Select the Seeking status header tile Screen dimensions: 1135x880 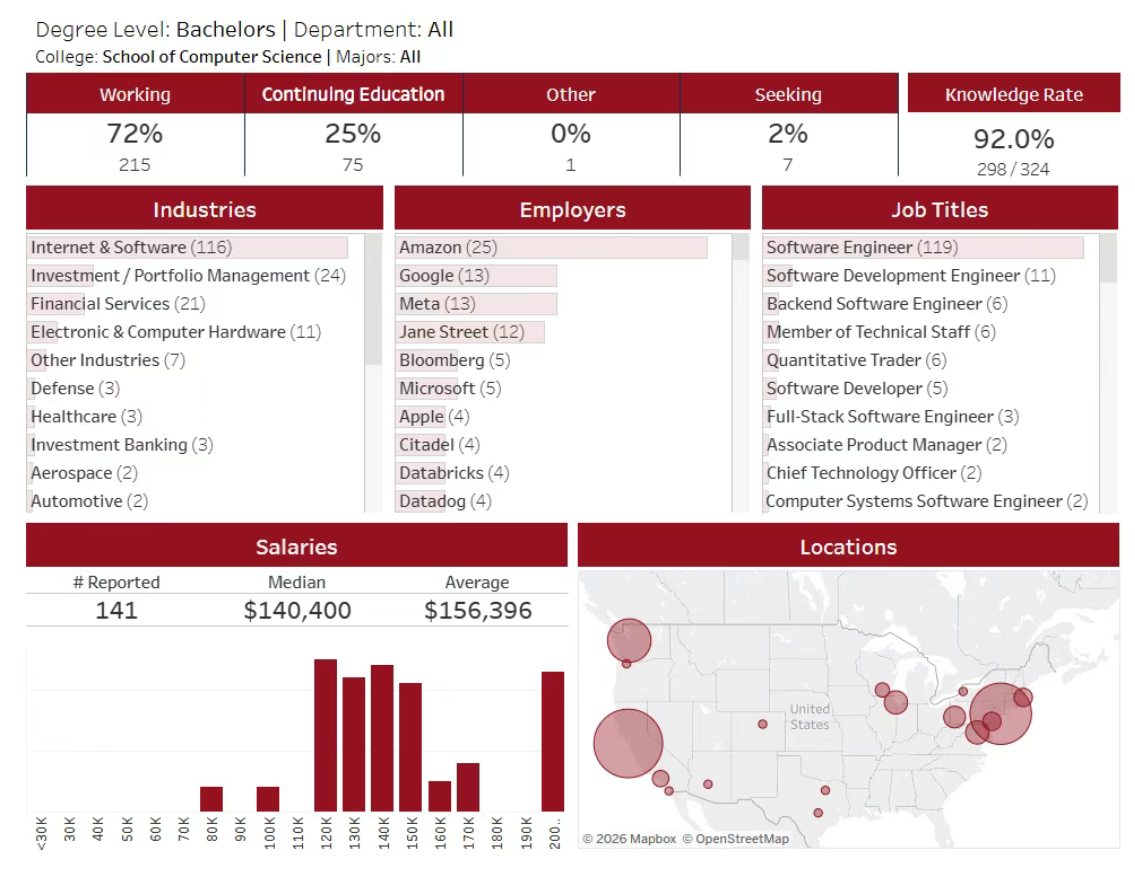pyautogui.click(x=788, y=95)
